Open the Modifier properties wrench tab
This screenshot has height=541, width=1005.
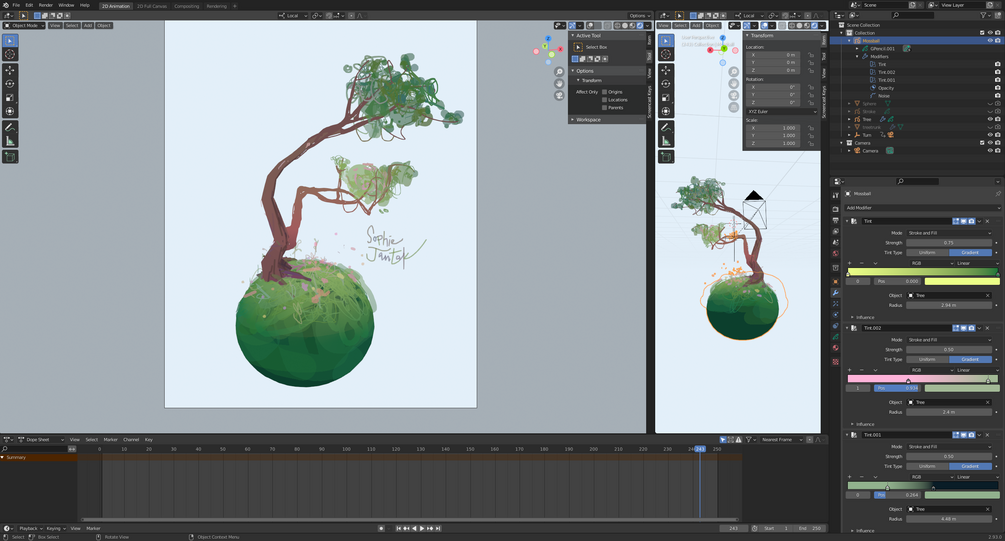pyautogui.click(x=835, y=292)
